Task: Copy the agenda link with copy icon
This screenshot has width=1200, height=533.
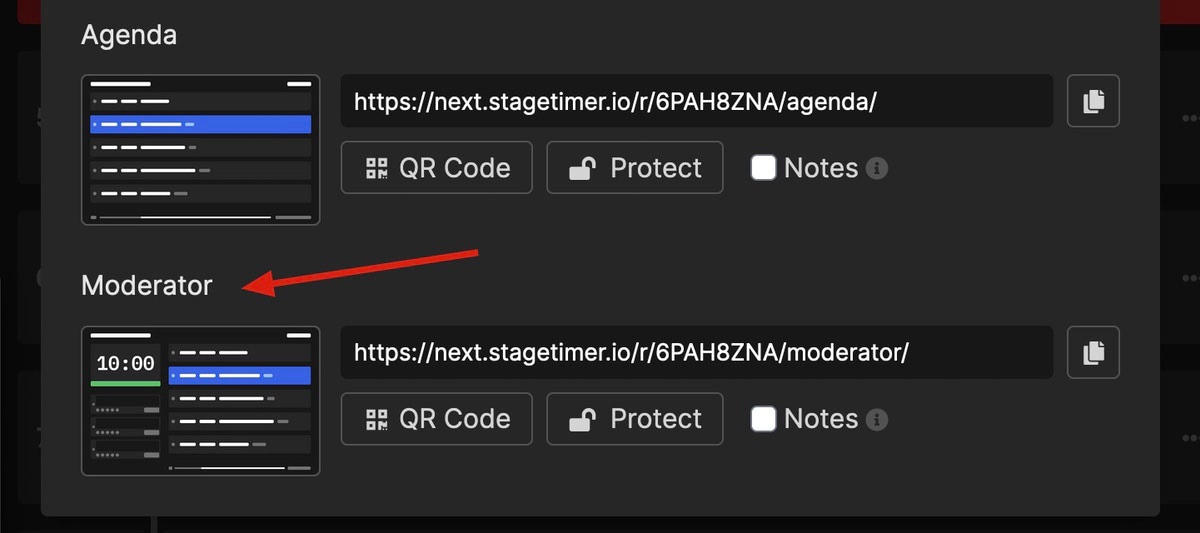Action: (x=1093, y=101)
